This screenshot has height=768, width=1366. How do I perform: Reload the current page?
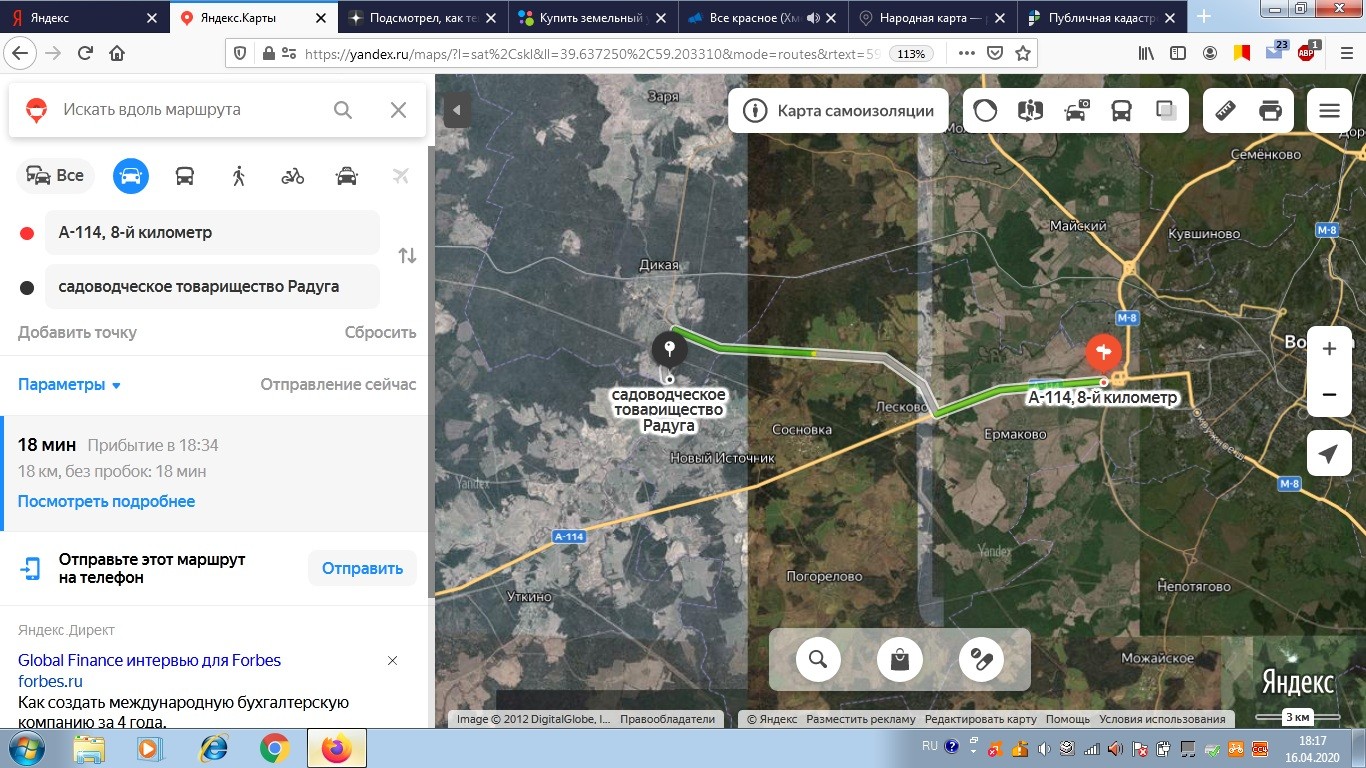point(85,54)
